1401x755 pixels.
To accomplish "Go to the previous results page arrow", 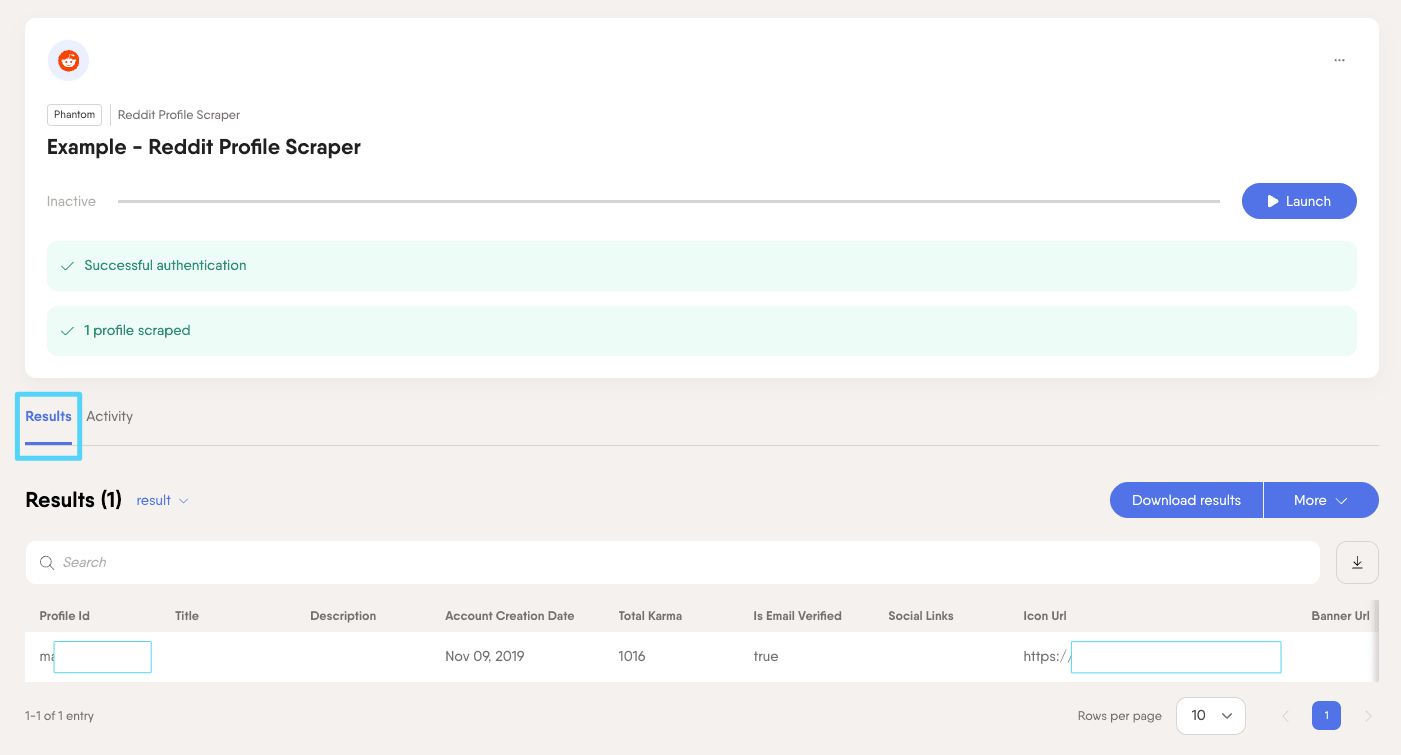I will coord(1286,715).
